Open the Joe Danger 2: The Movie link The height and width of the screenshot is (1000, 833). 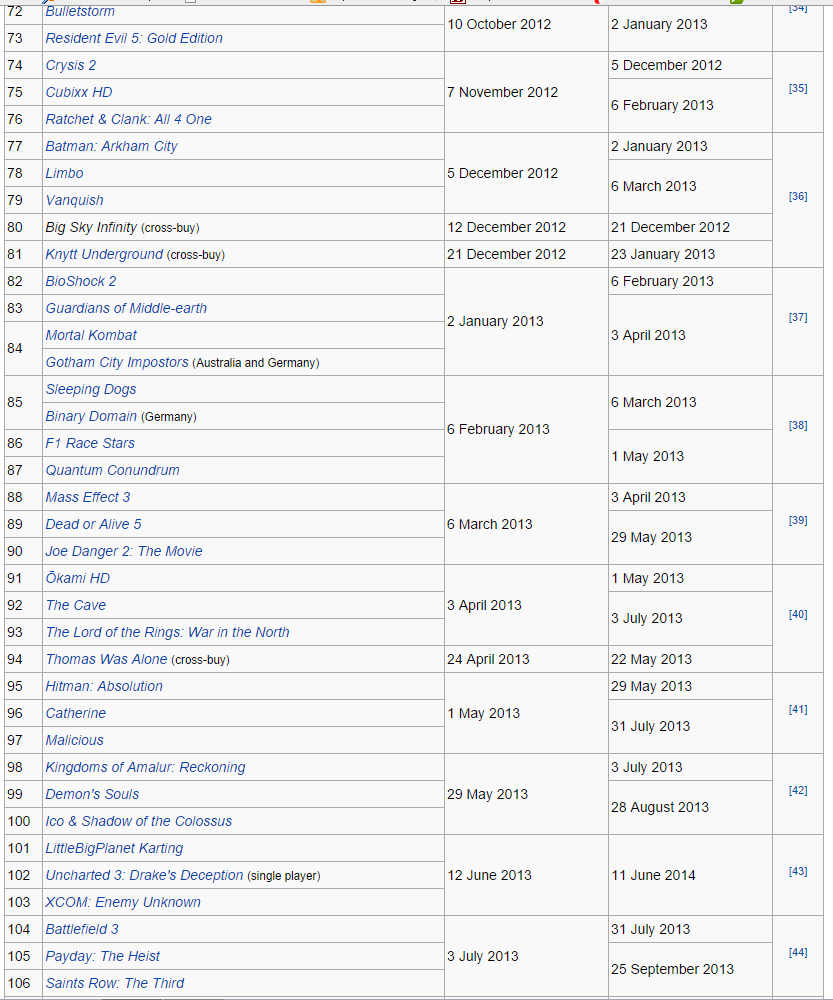coord(124,551)
